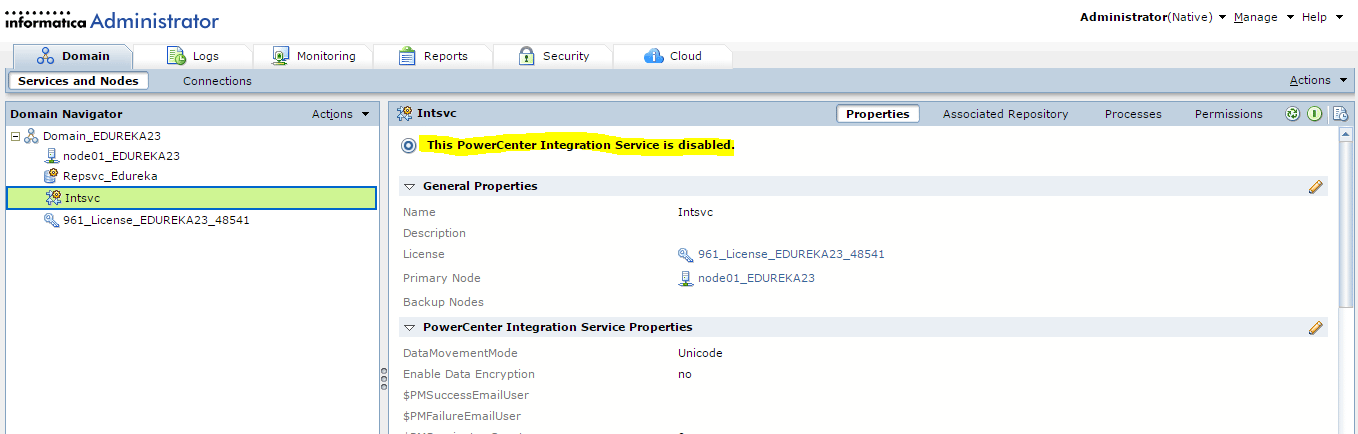
Task: Collapse PowerCenter Integration Service Properties section
Action: 409,328
